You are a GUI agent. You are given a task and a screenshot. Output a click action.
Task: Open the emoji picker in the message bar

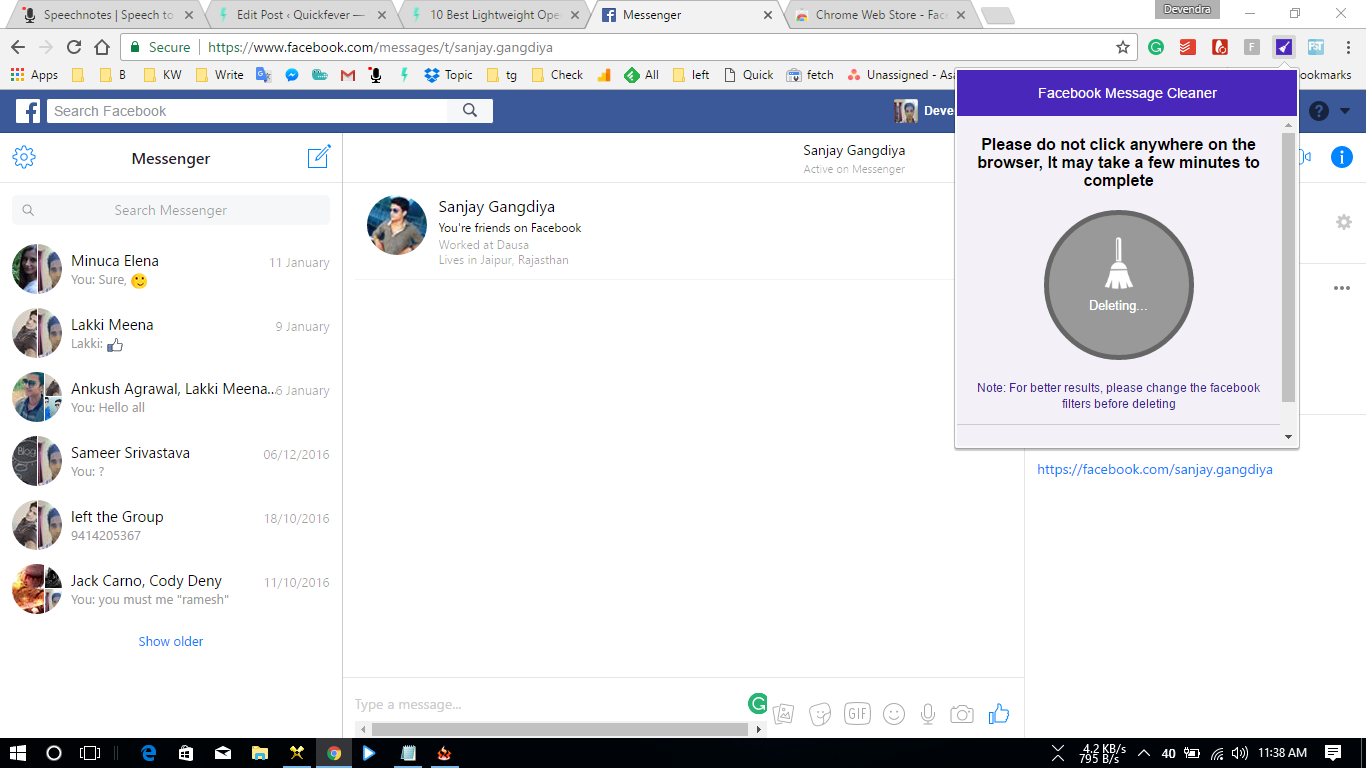pyautogui.click(x=894, y=713)
